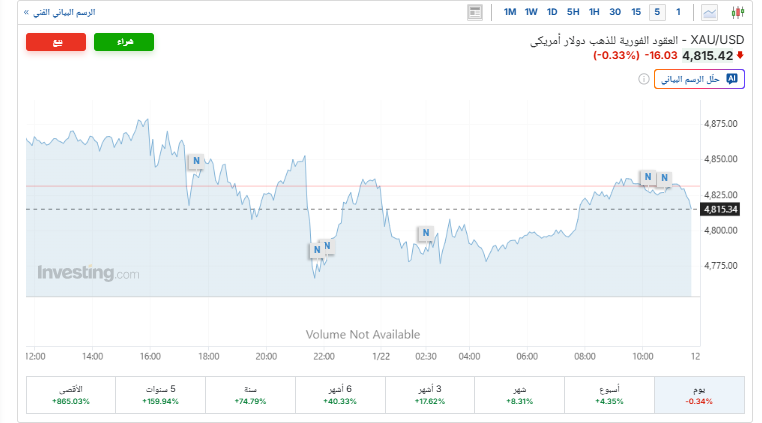
Task: Switch to area chart type
Action: tap(710, 13)
